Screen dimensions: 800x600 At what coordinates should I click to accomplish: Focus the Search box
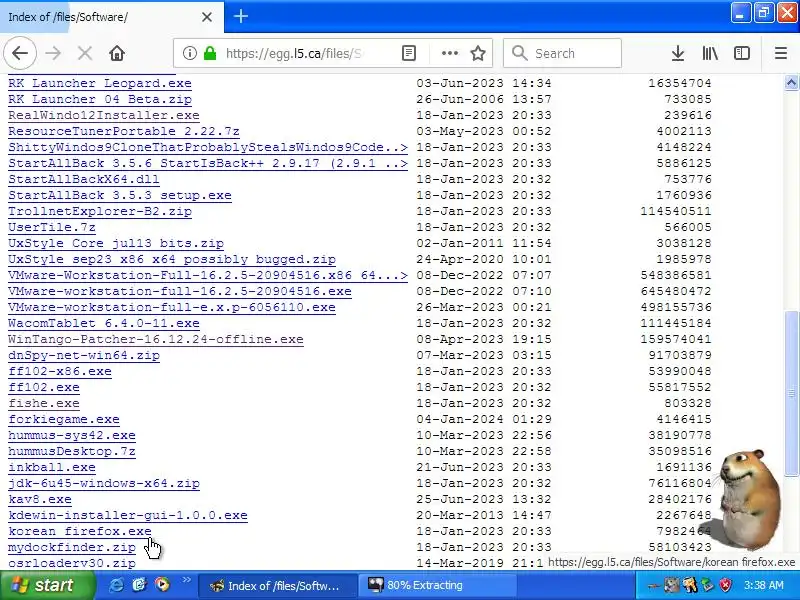562,53
